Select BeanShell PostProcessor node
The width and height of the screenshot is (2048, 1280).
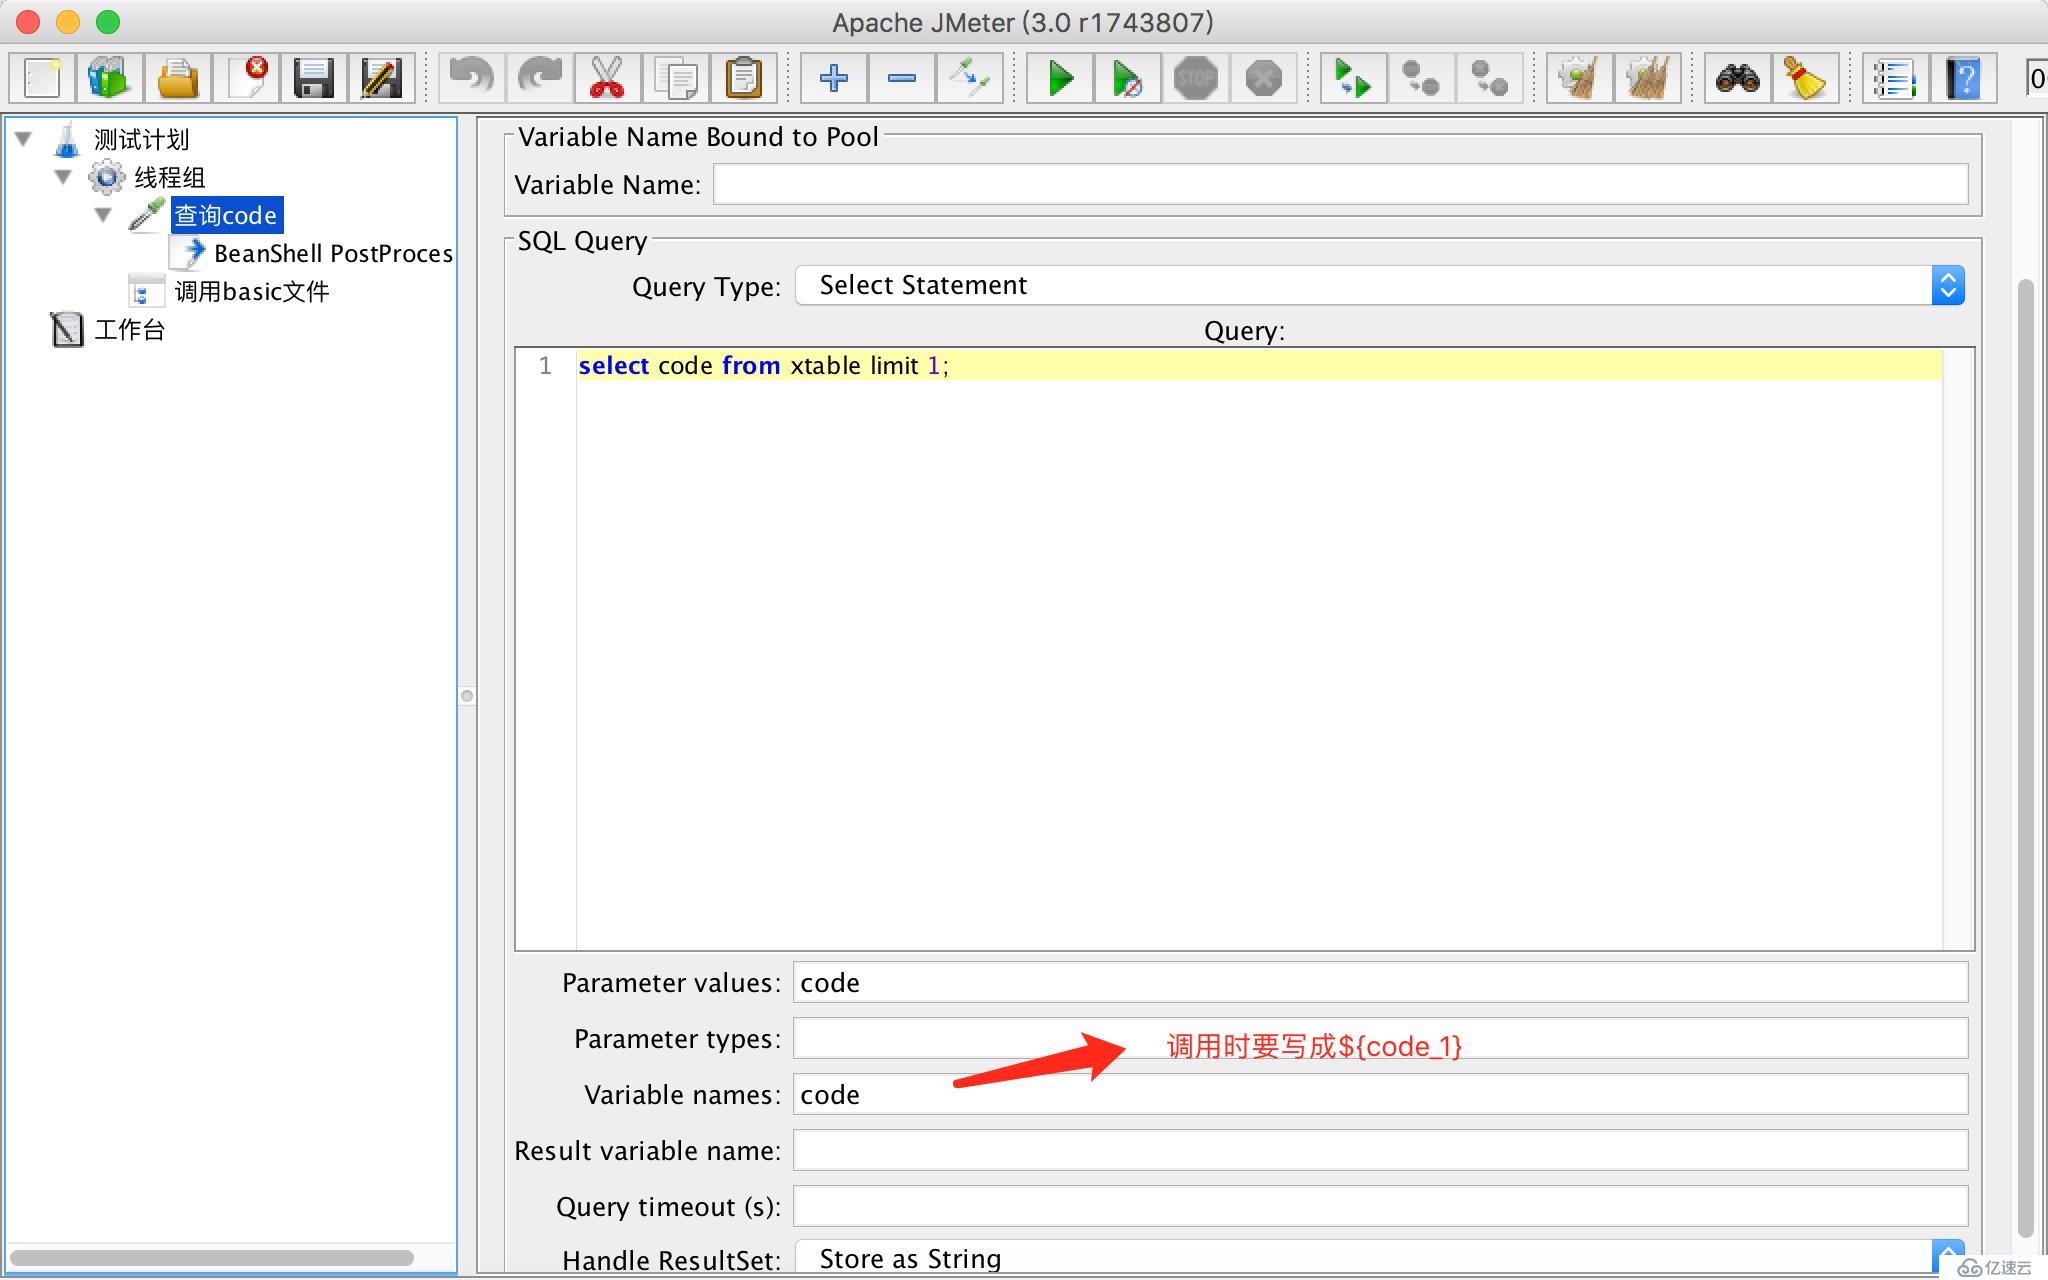tap(333, 253)
